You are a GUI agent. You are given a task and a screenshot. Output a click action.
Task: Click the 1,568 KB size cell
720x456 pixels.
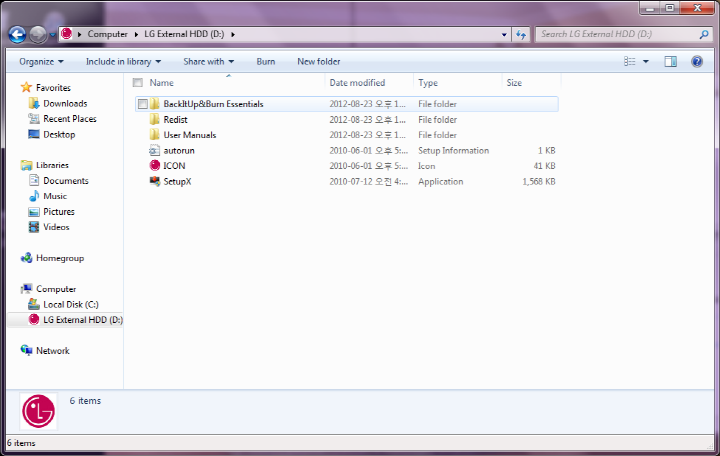pyautogui.click(x=539, y=182)
